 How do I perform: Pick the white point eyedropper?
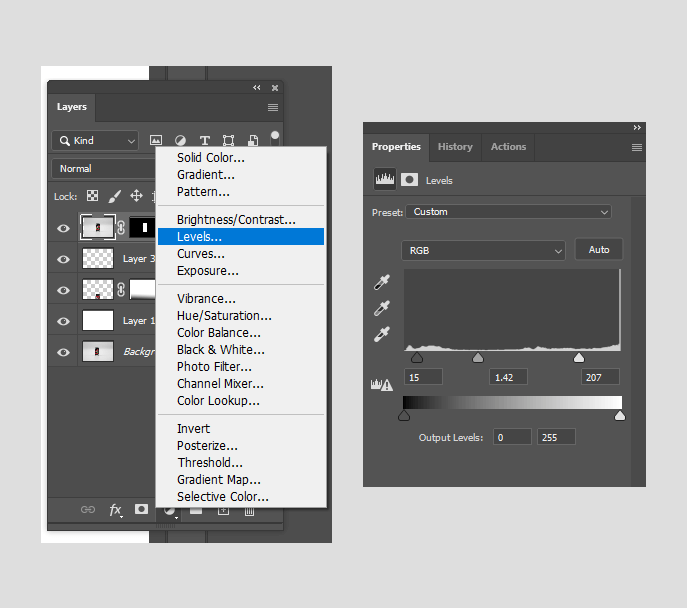coord(382,334)
